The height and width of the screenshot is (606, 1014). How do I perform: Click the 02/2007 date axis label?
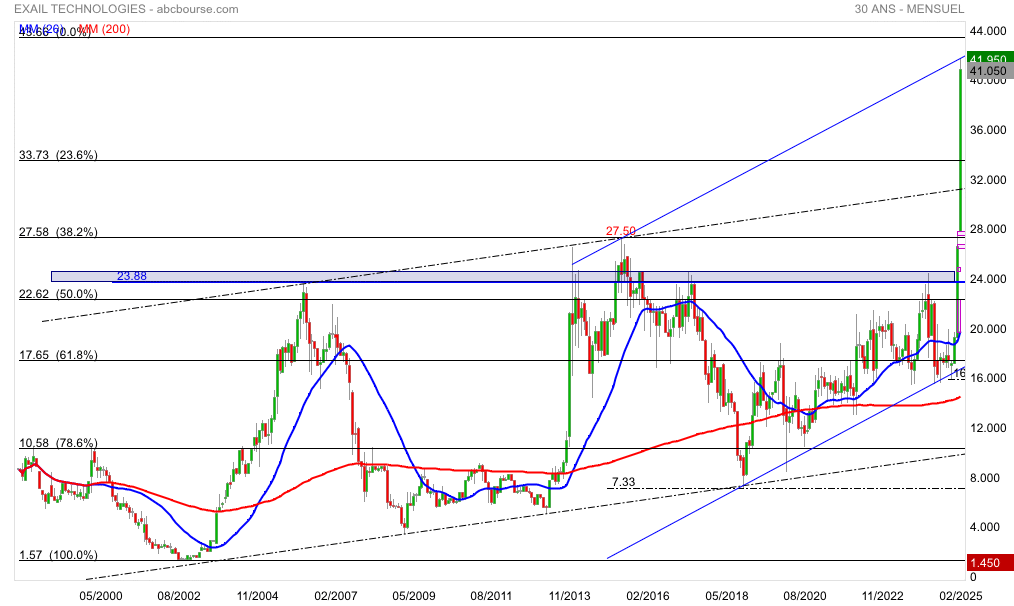[x=335, y=595]
